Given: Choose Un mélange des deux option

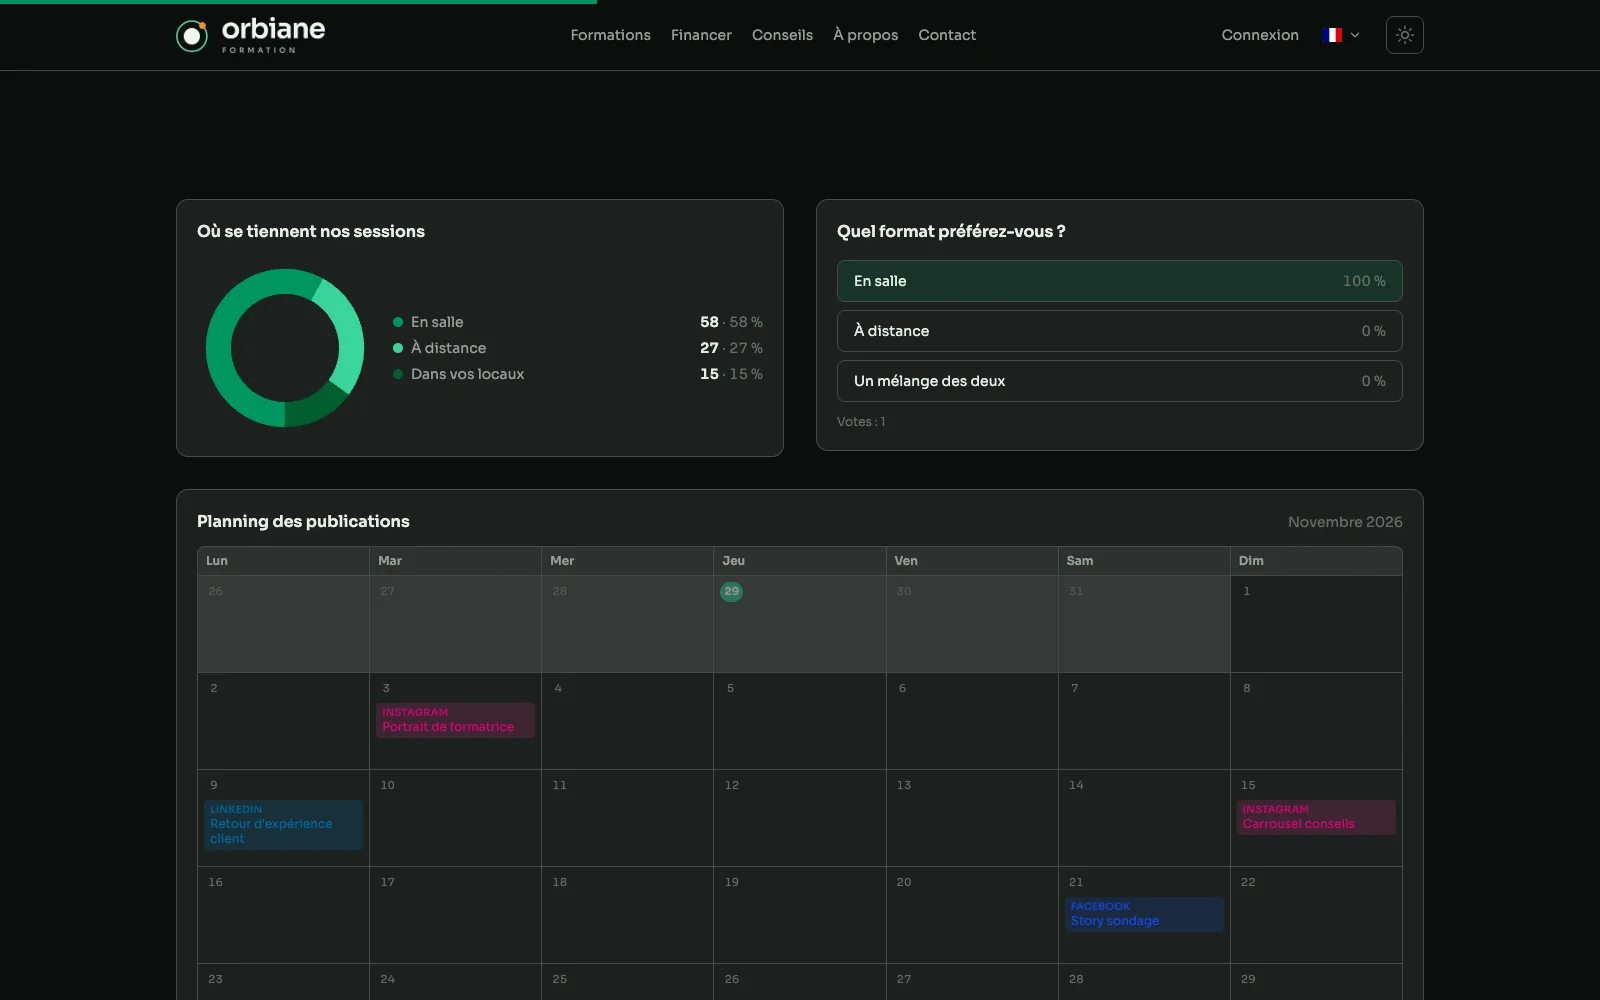Looking at the screenshot, I should coord(1119,381).
